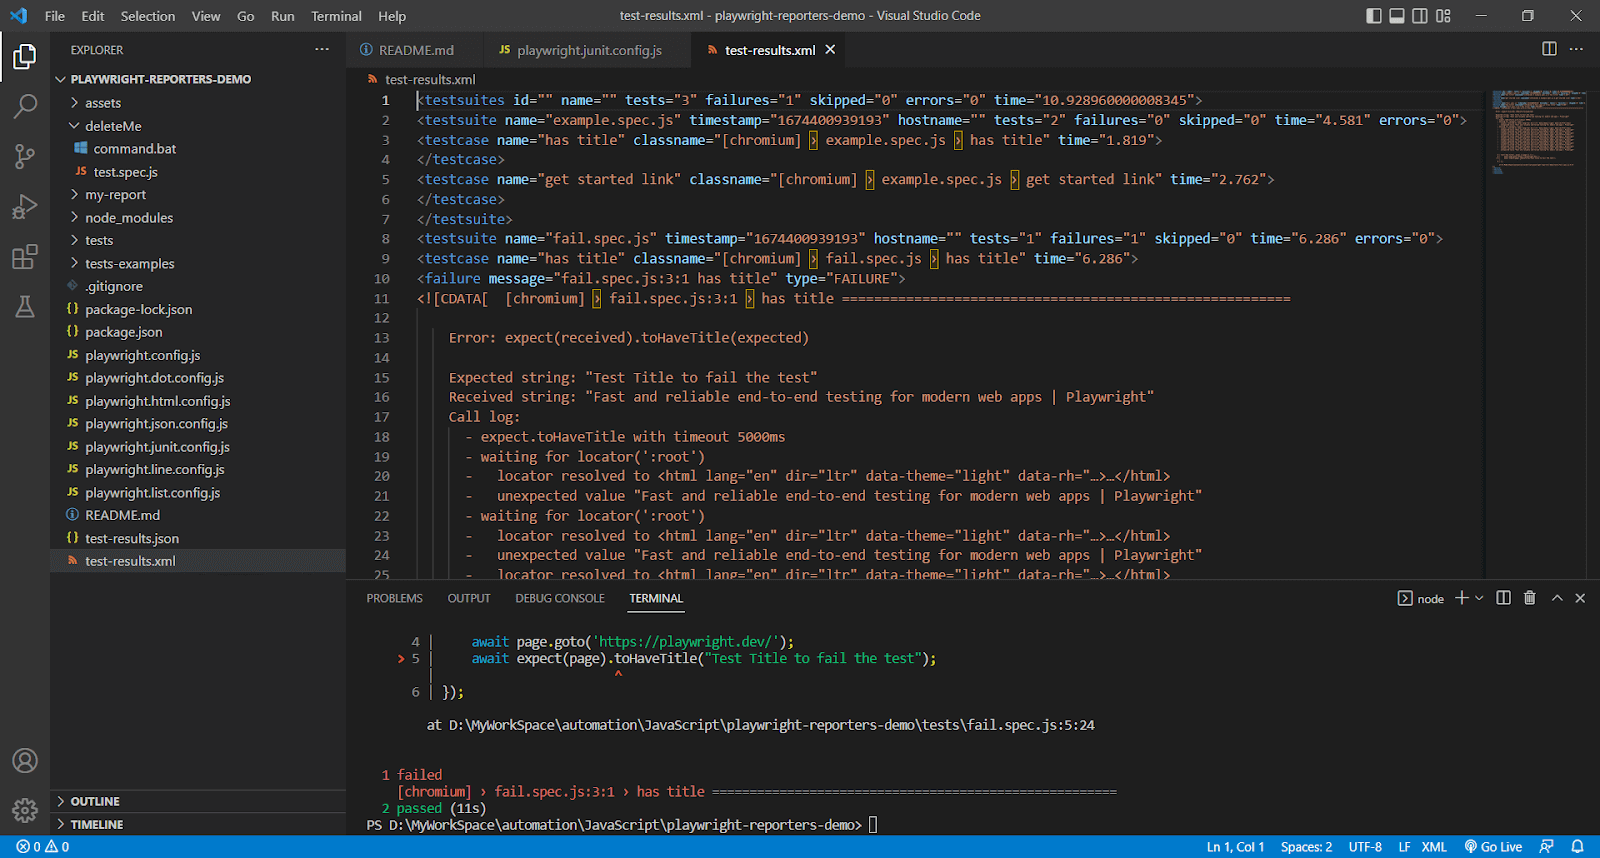Split the terminal with split icon

(x=1503, y=598)
